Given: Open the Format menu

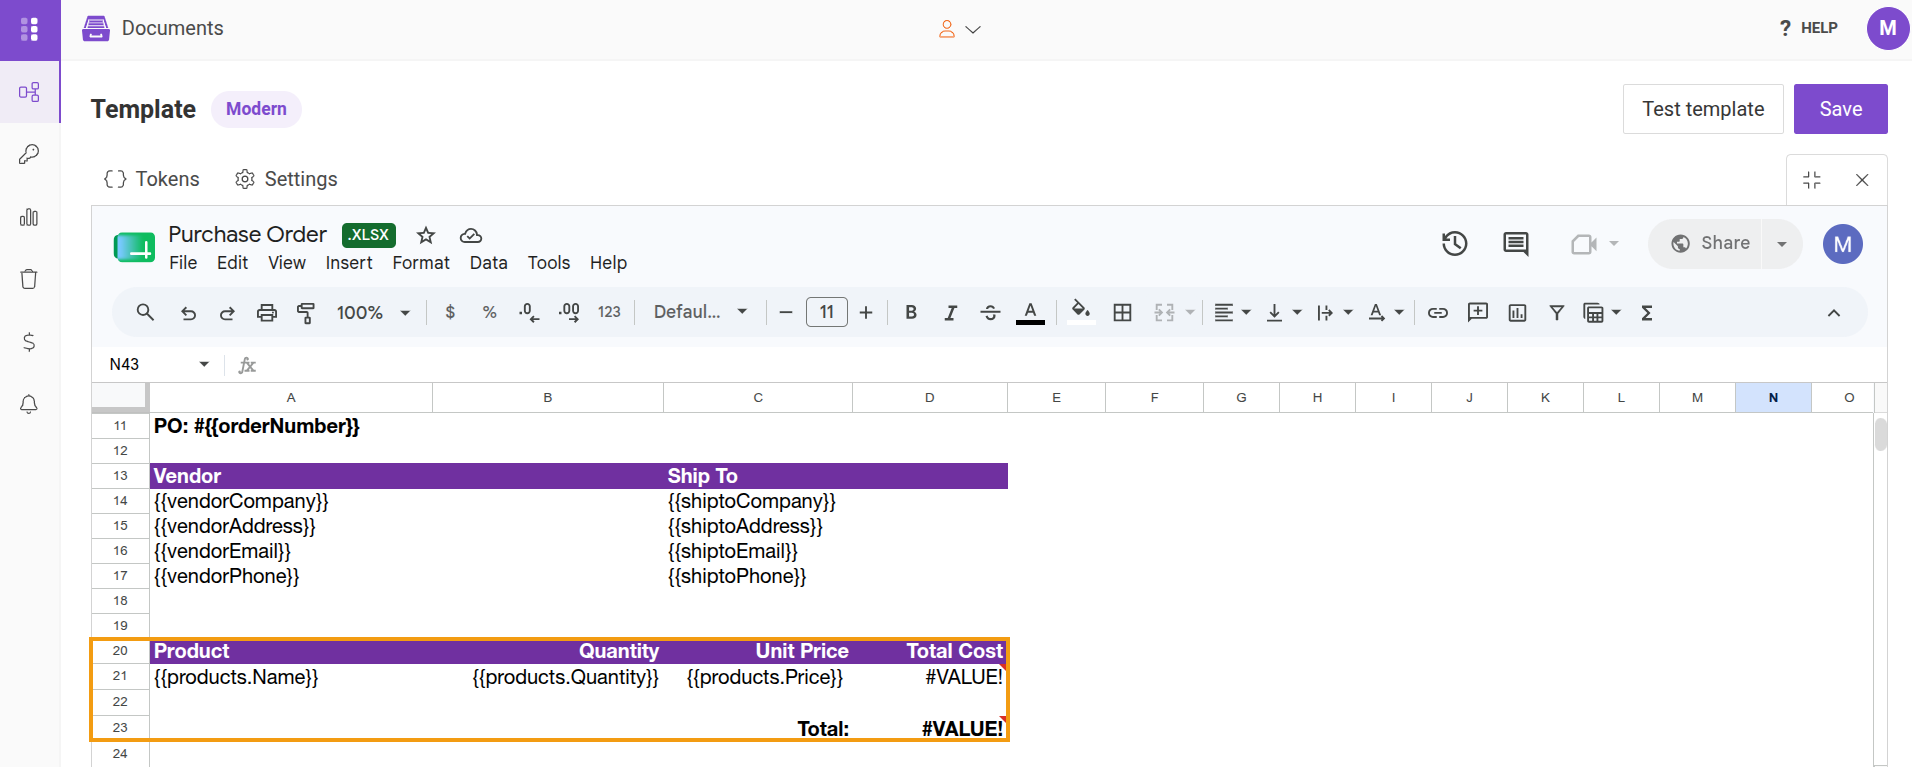Looking at the screenshot, I should 421,262.
